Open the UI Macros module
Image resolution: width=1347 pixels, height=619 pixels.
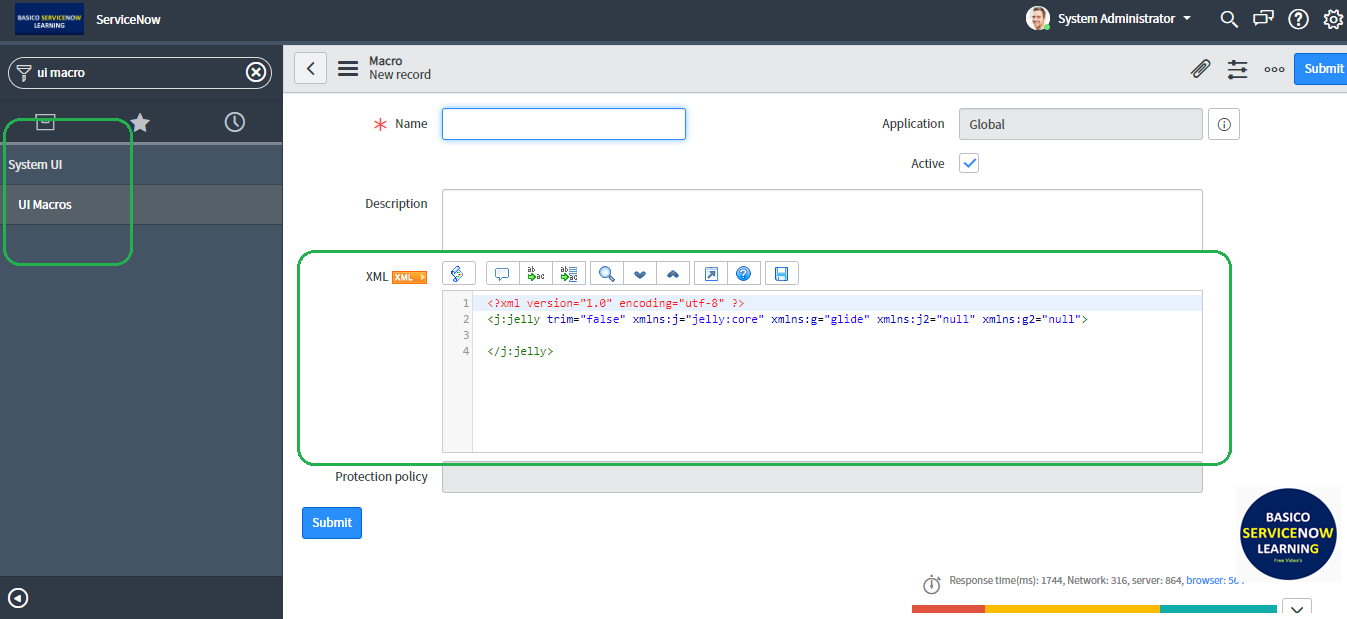[141, 204]
